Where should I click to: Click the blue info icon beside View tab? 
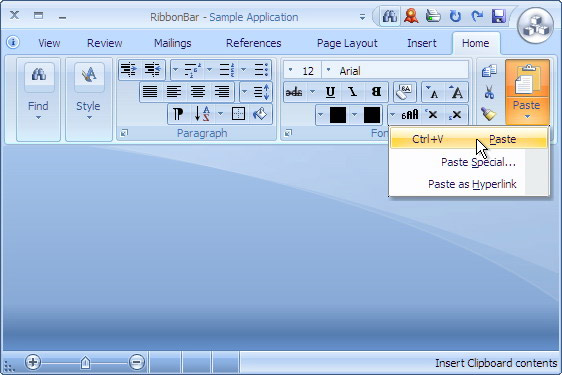13,42
